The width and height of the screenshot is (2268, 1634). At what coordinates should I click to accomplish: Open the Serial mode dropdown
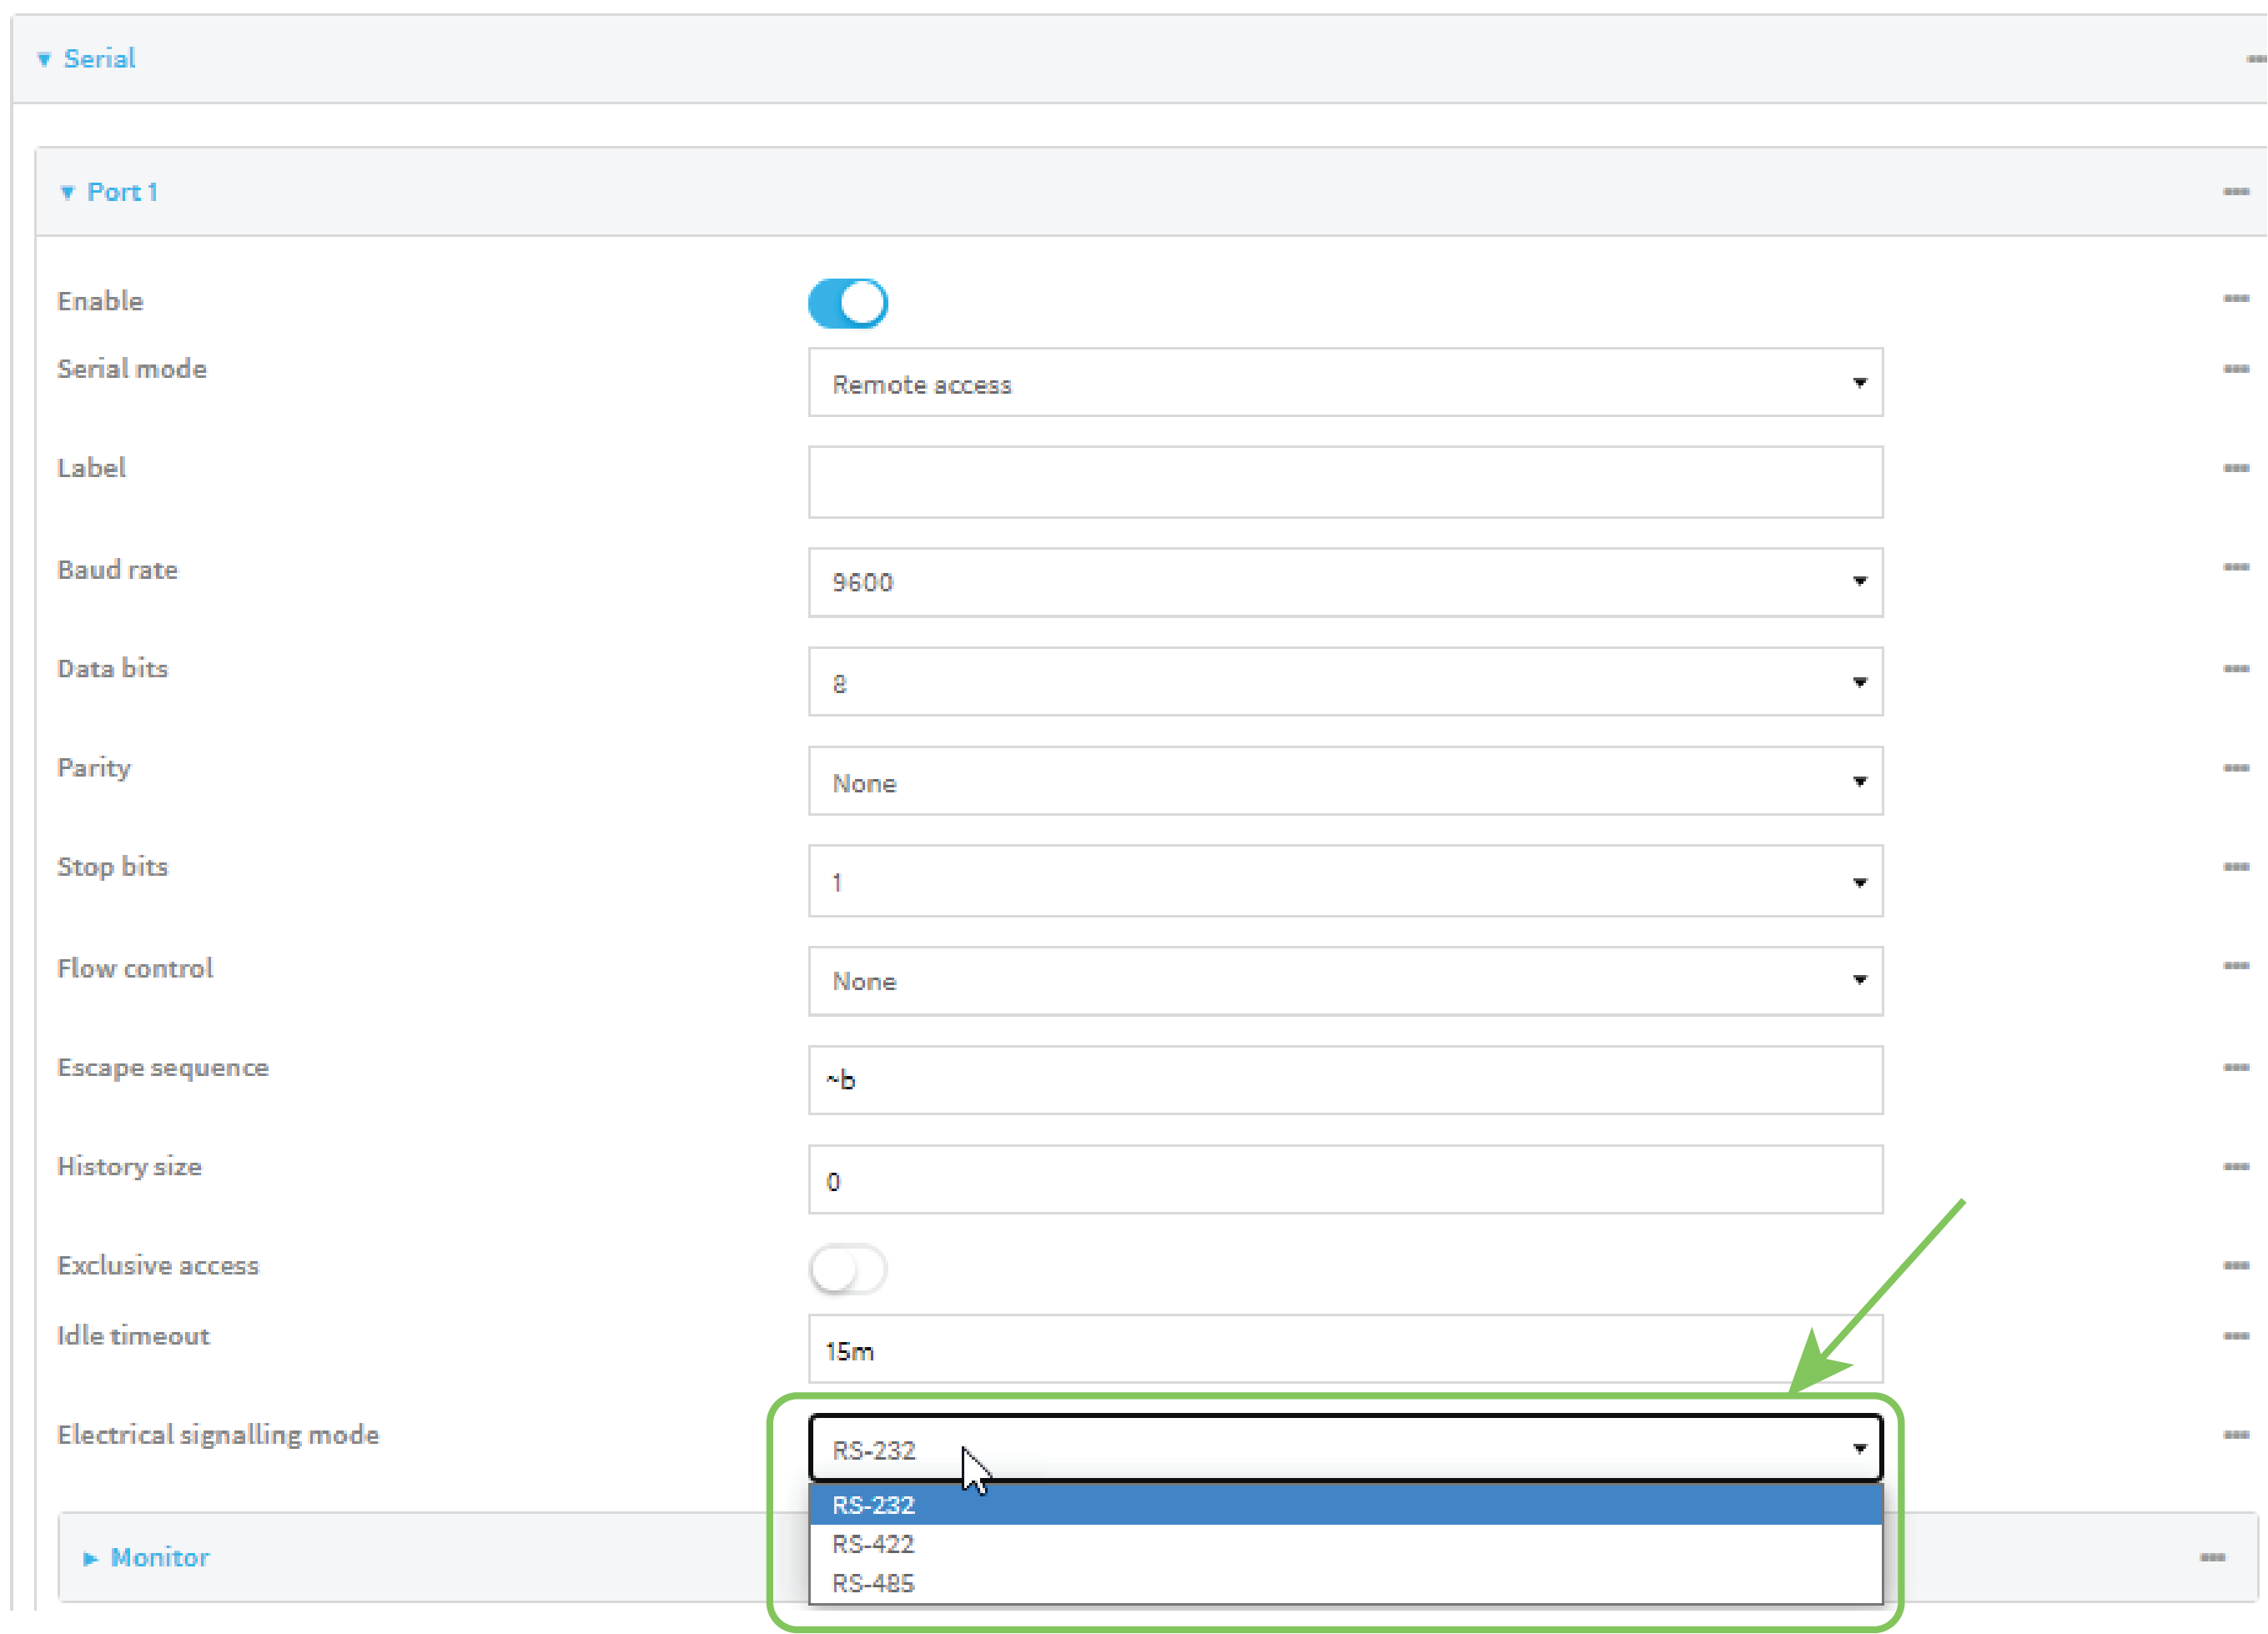(1344, 383)
